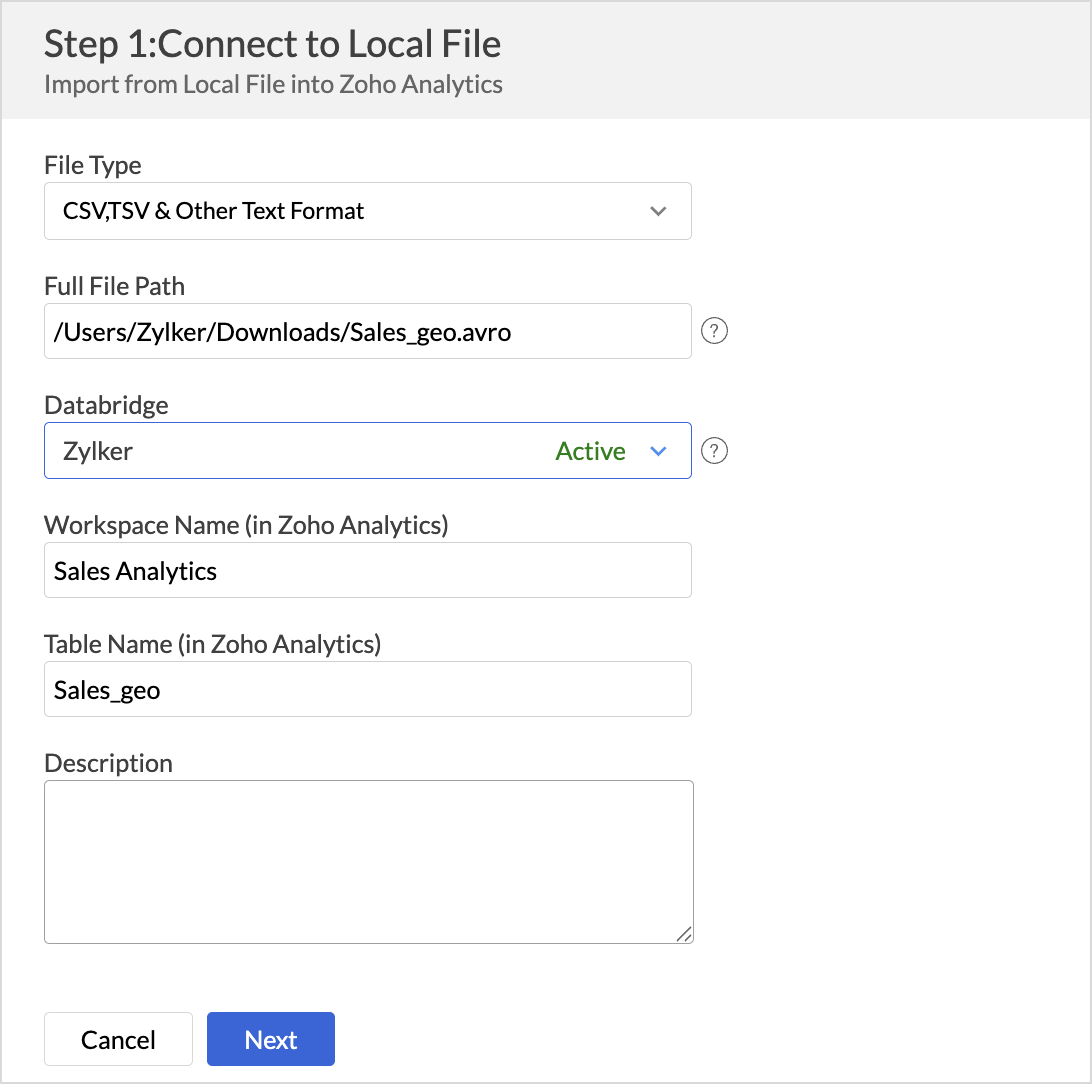The height and width of the screenshot is (1084, 1092).
Task: Click the help icon beside Full File Path
Action: [714, 331]
